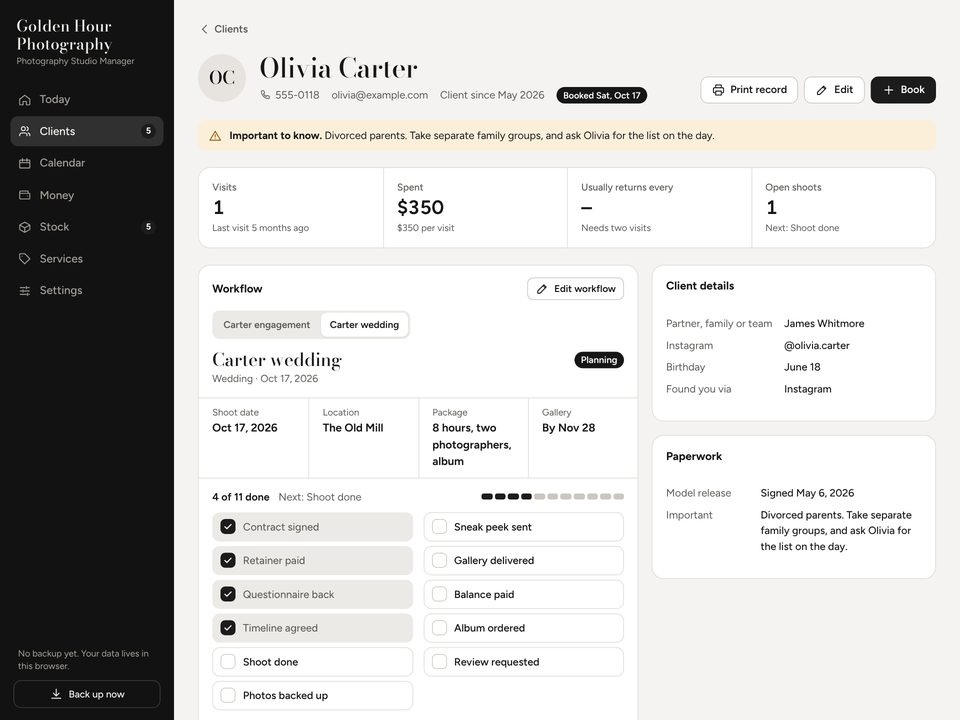This screenshot has width=960, height=720.
Task: Uncheck Questionnaire back
Action: click(x=228, y=594)
